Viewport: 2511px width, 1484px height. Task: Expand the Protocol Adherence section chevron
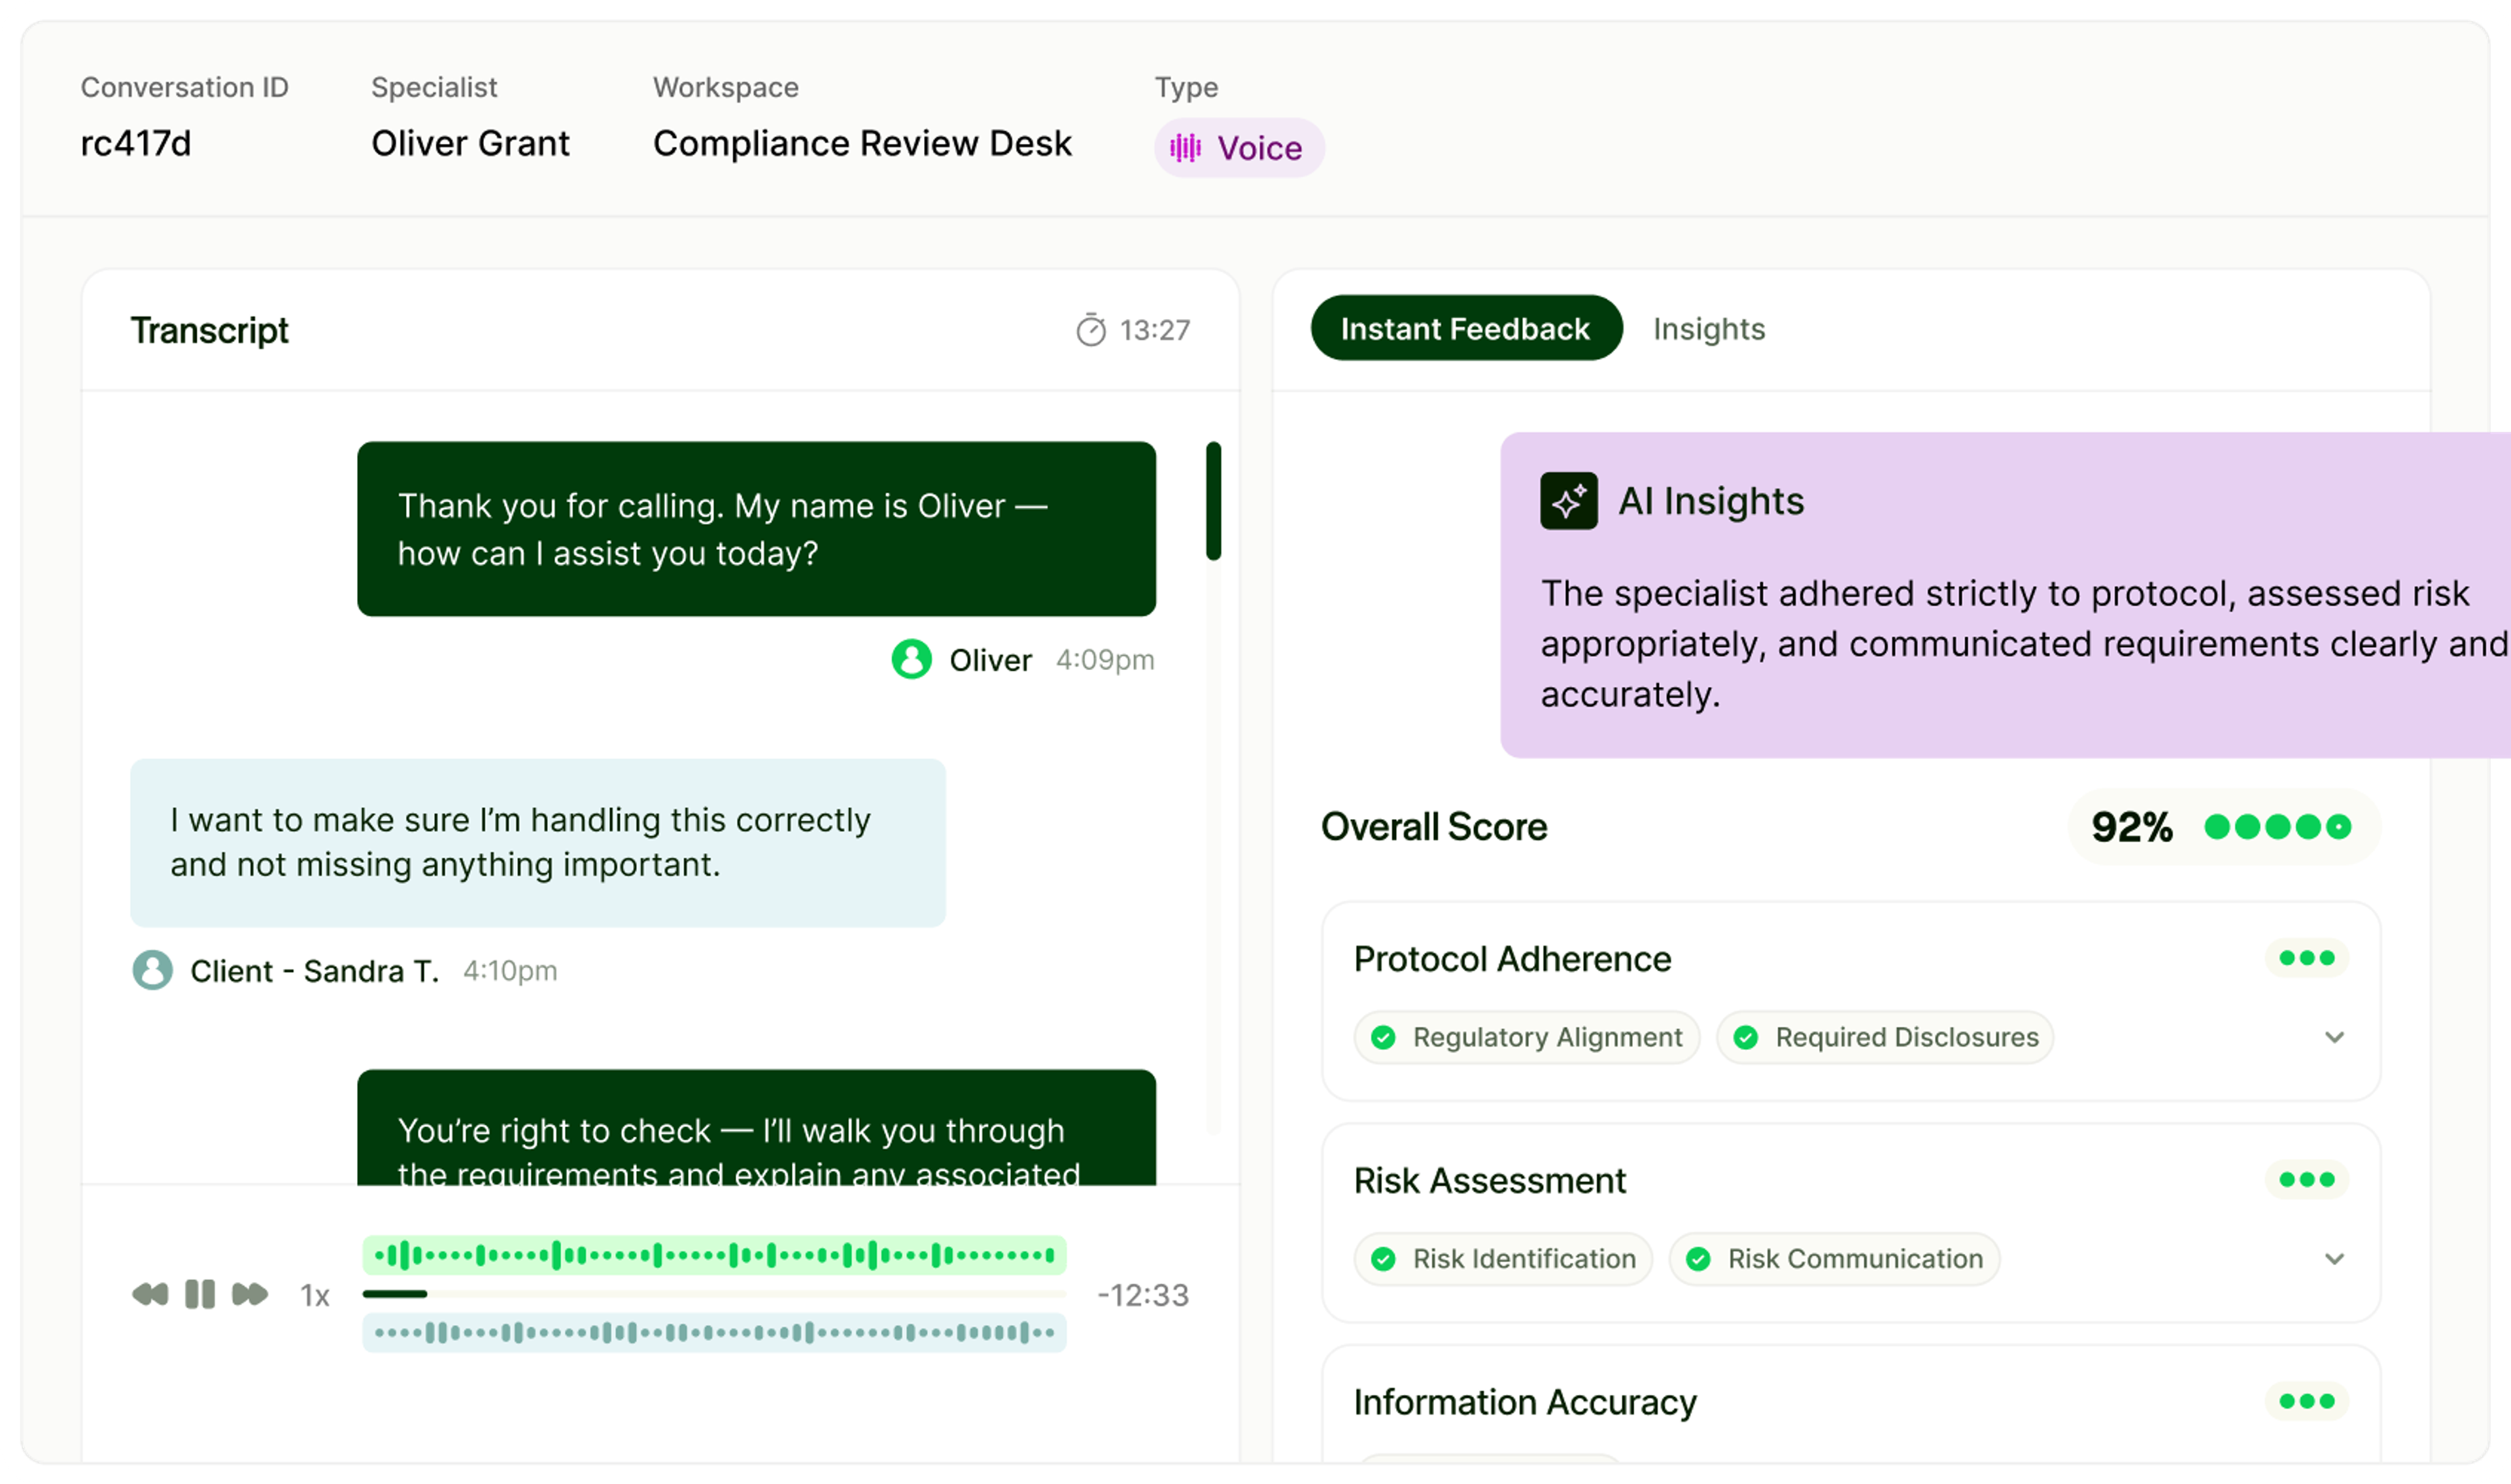pyautogui.click(x=2334, y=1037)
